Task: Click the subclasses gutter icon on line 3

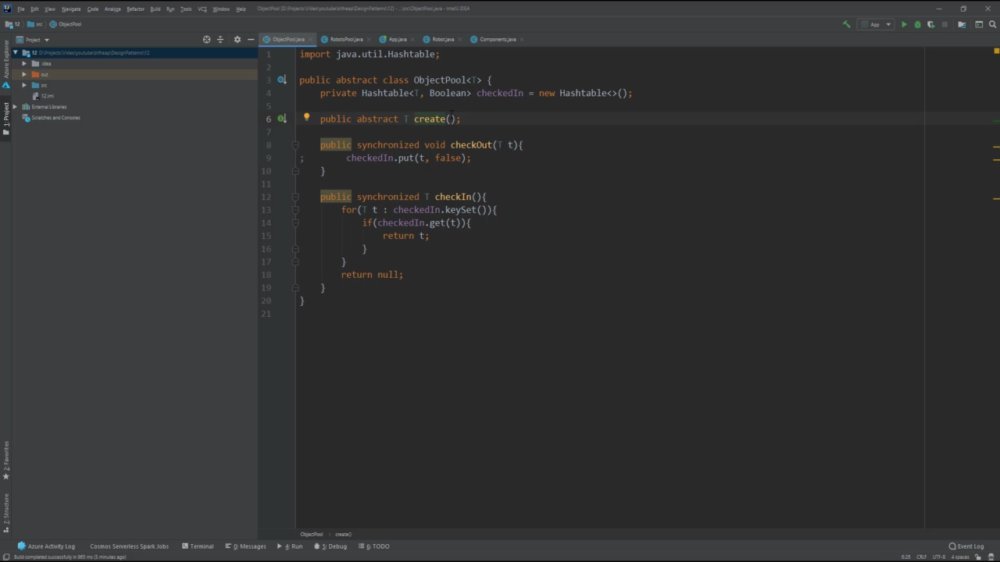Action: (x=281, y=80)
